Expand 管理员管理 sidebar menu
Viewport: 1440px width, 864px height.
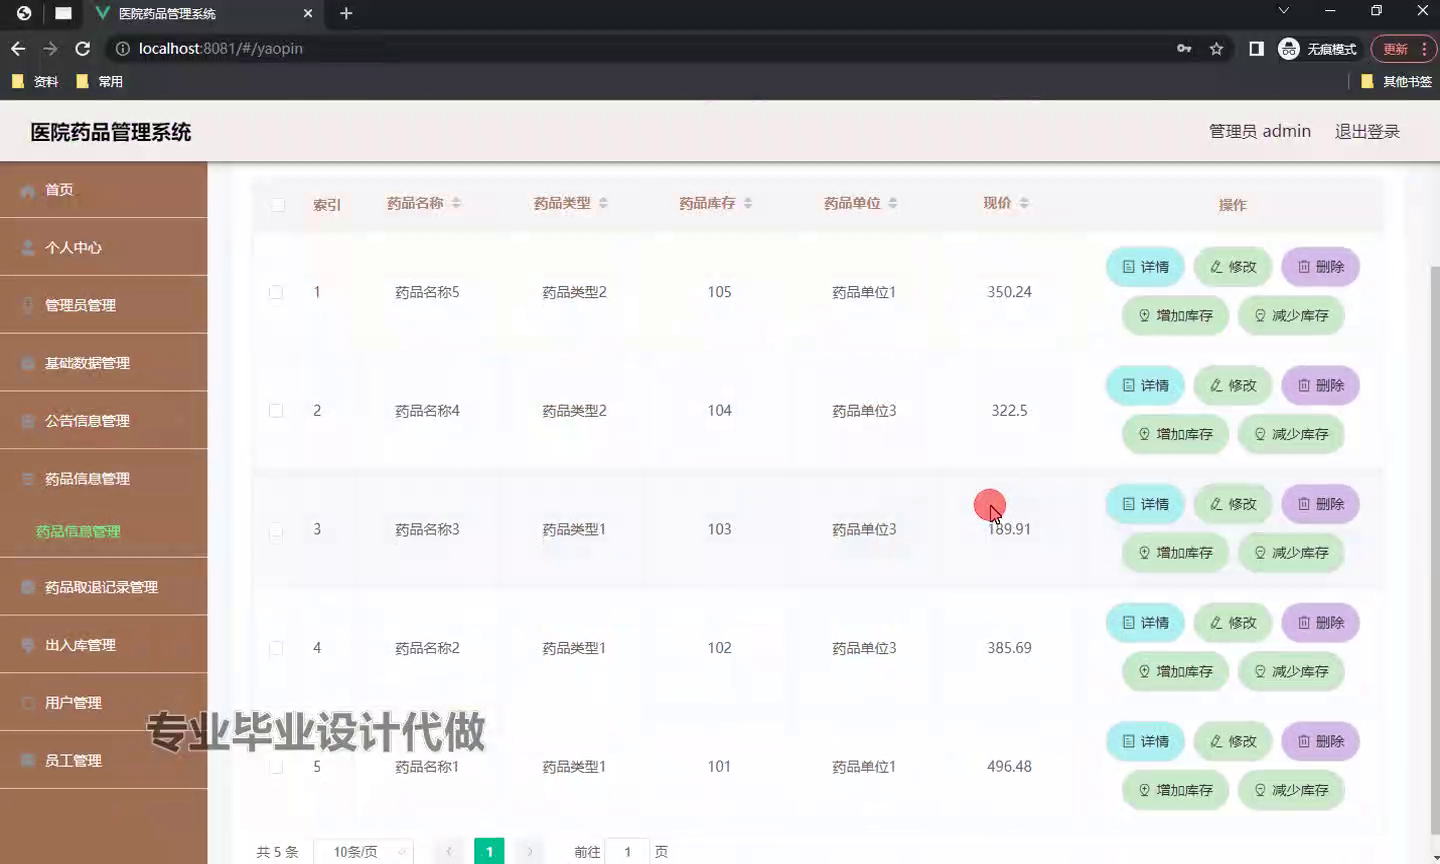103,305
